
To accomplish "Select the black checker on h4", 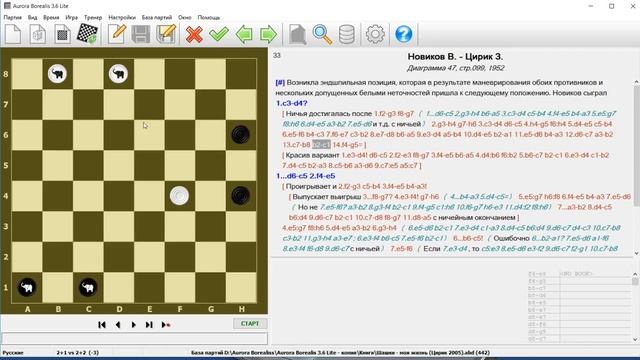I will click(241, 196).
